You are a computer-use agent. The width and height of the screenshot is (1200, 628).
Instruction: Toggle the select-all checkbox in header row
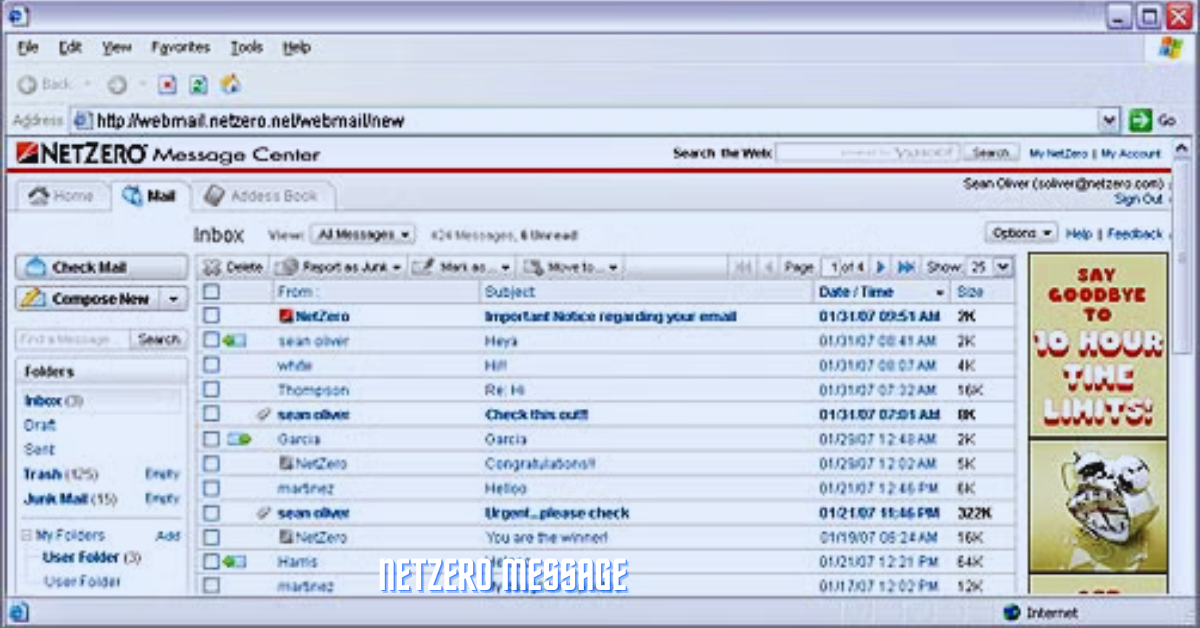point(211,292)
